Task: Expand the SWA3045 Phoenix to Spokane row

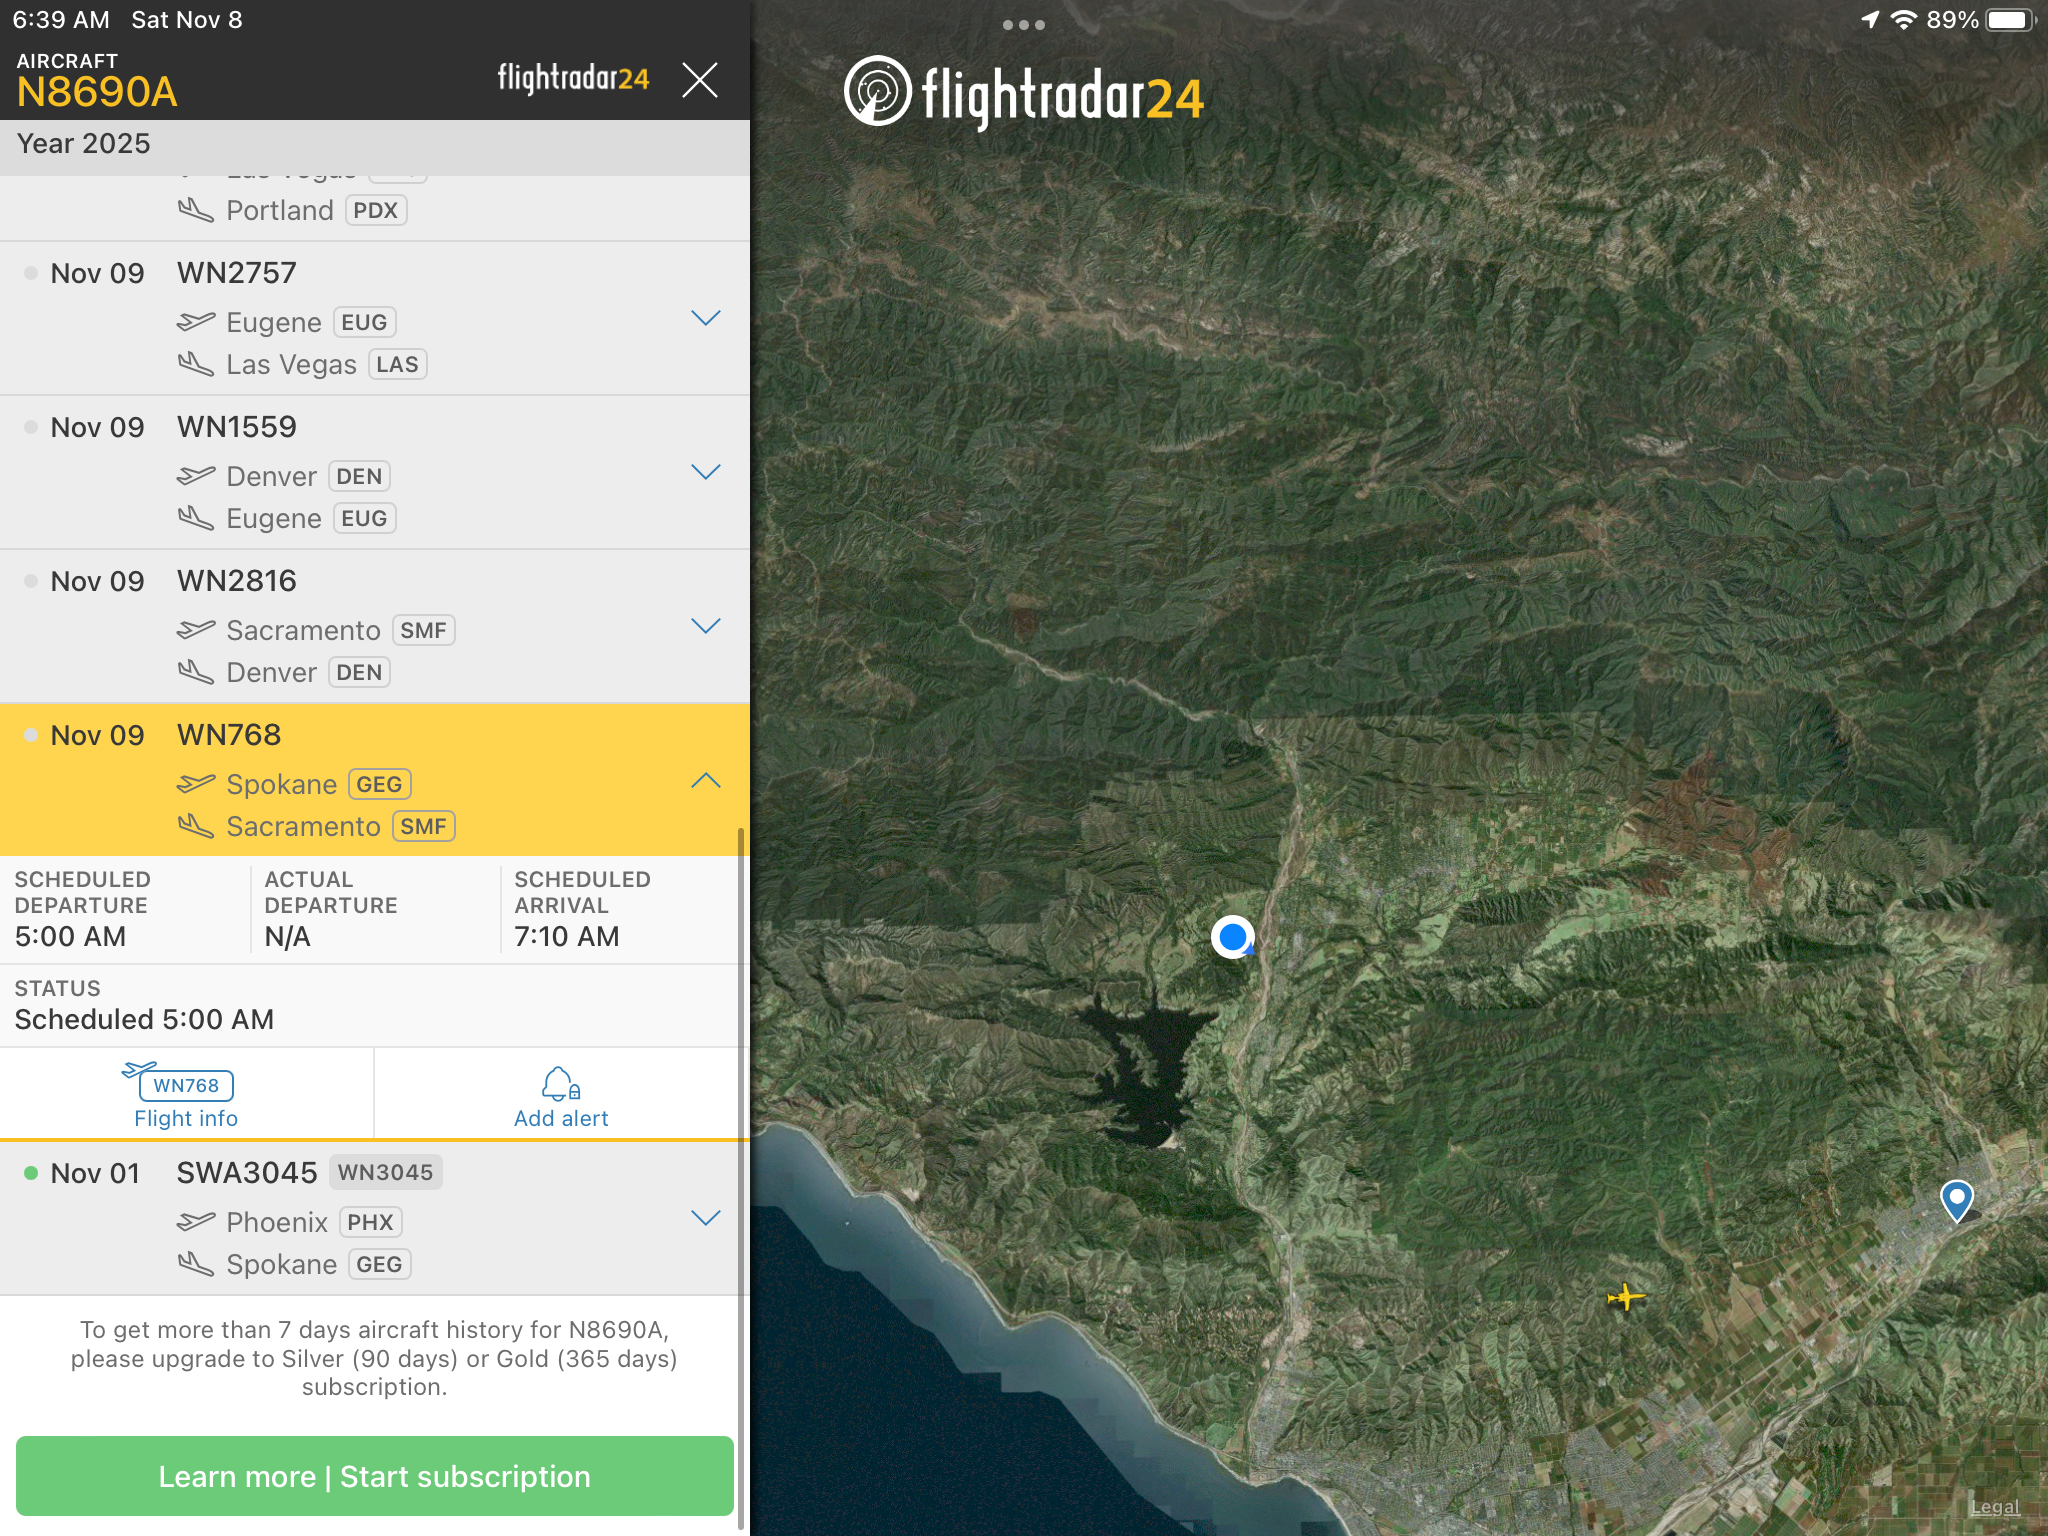Action: 706,1218
